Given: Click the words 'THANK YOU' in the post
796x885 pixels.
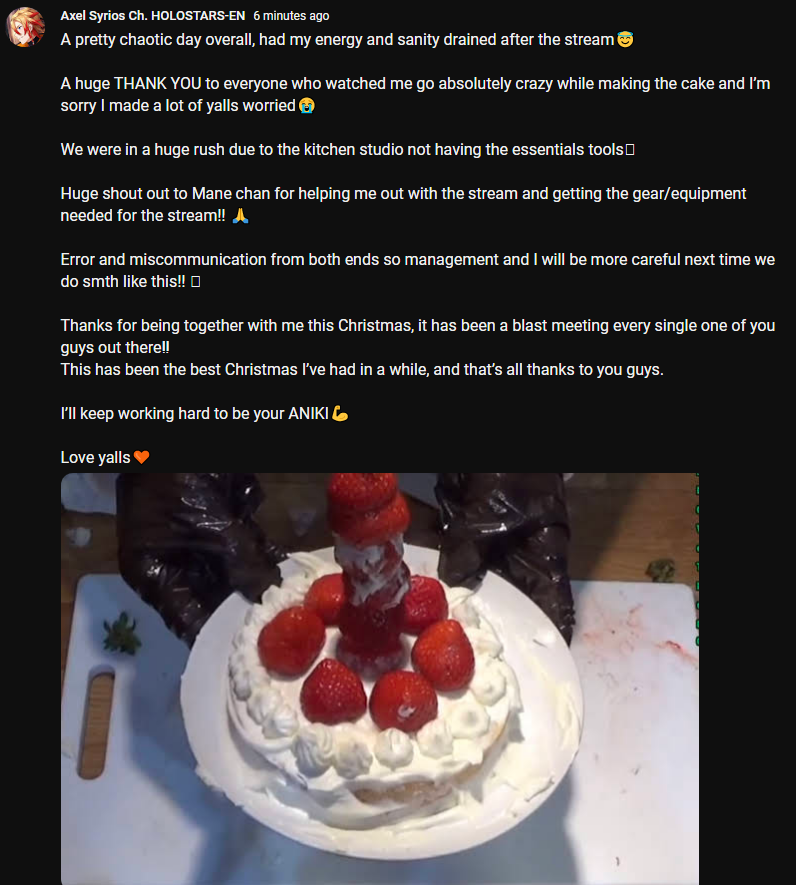Looking at the screenshot, I should tap(157, 84).
